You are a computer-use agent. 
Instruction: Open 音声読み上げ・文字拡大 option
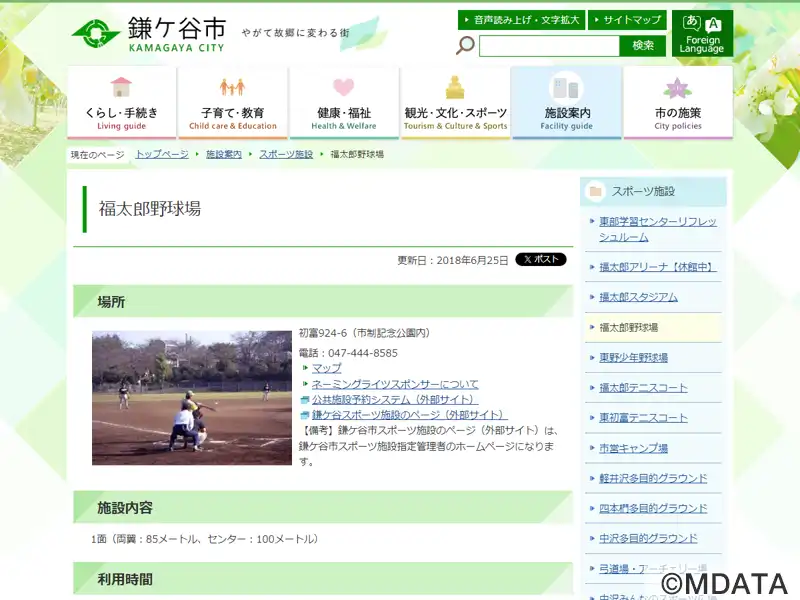click(x=521, y=20)
